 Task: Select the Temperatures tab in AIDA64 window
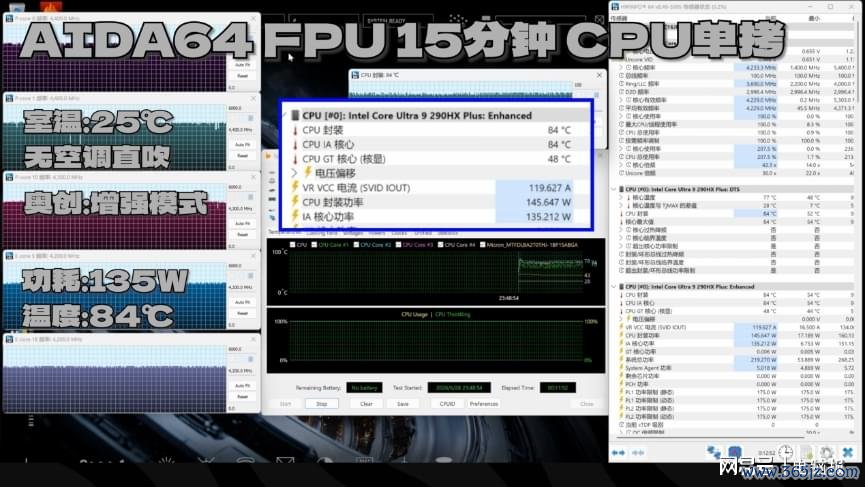tap(284, 233)
